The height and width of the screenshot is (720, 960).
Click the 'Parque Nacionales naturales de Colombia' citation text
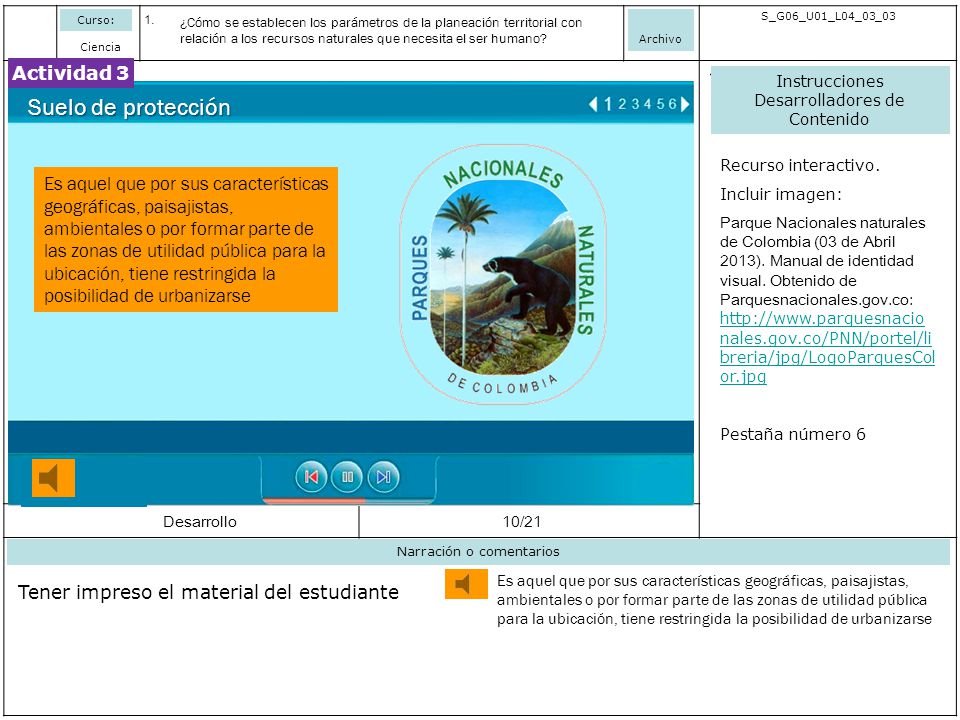pyautogui.click(x=822, y=261)
